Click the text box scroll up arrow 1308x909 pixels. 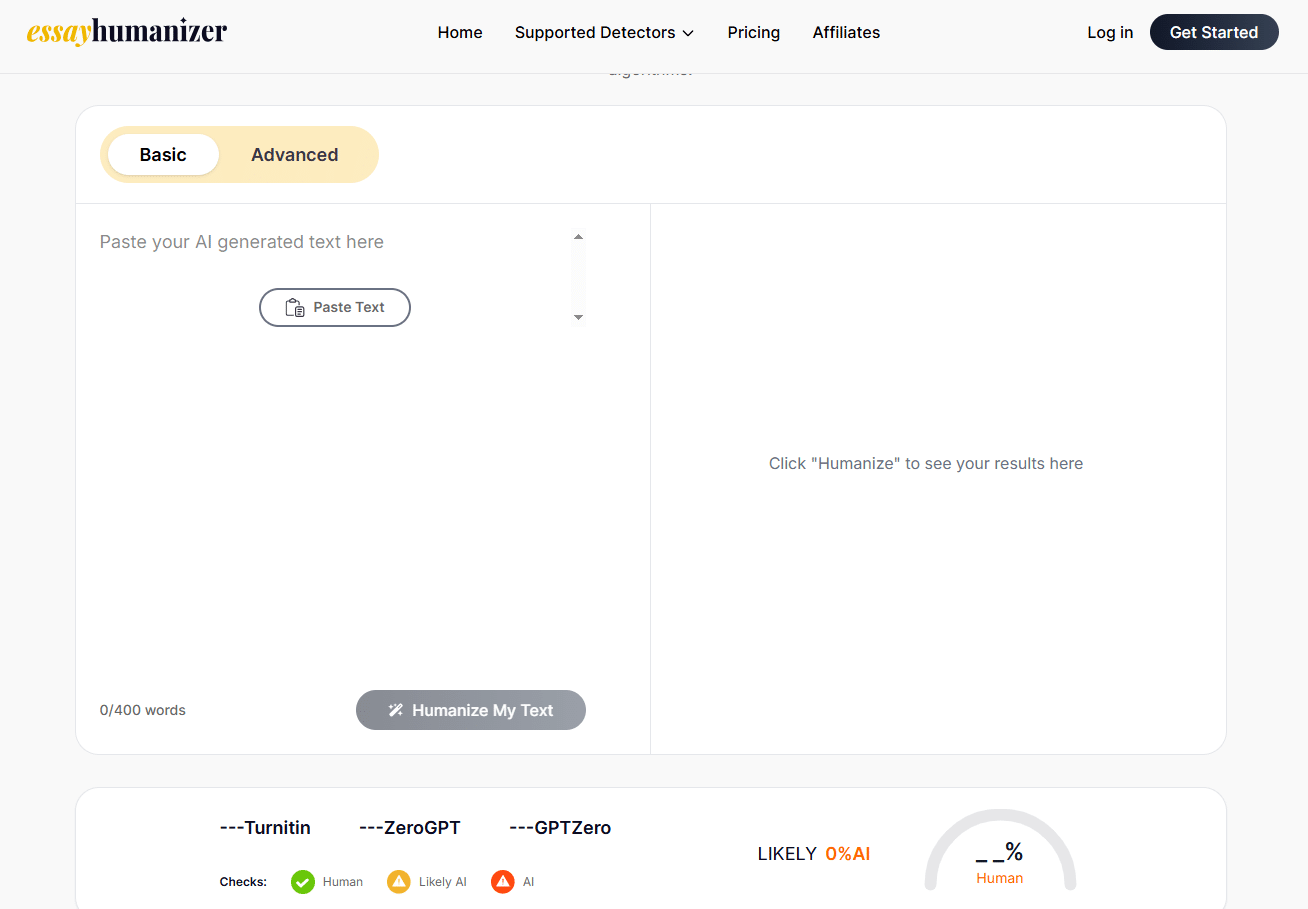pyautogui.click(x=578, y=237)
